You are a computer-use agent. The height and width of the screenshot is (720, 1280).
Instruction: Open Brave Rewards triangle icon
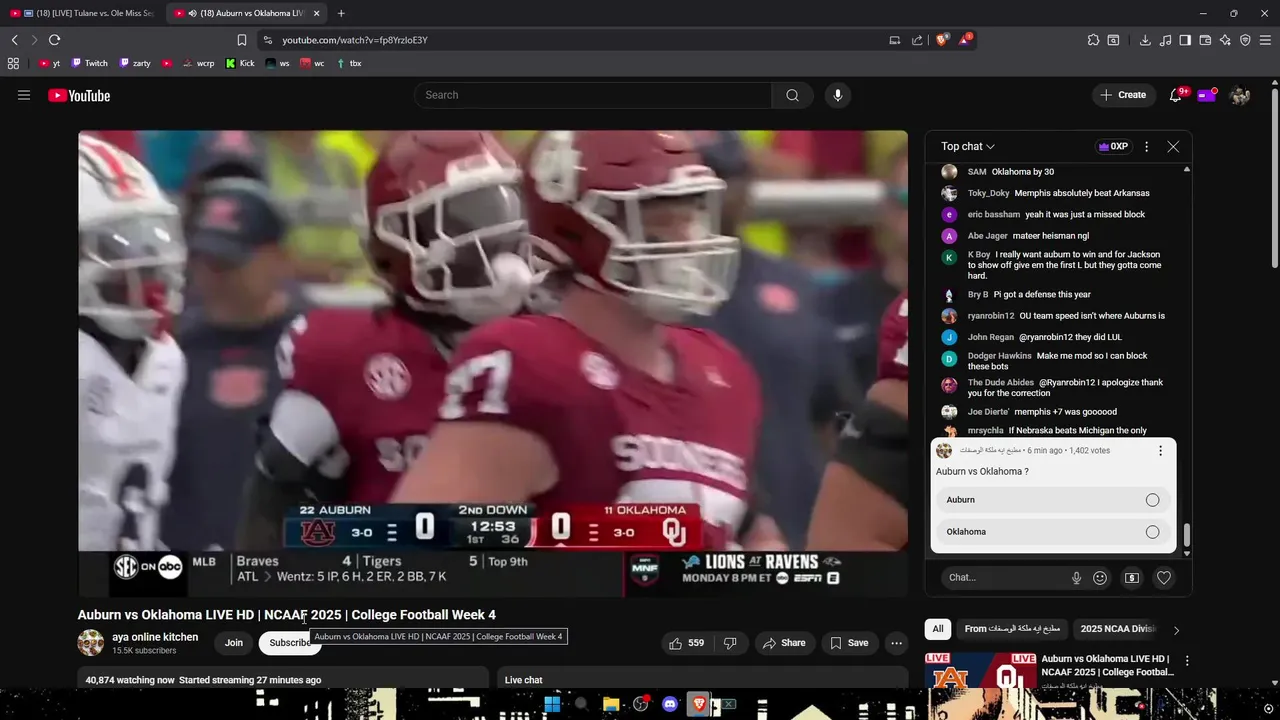point(965,40)
